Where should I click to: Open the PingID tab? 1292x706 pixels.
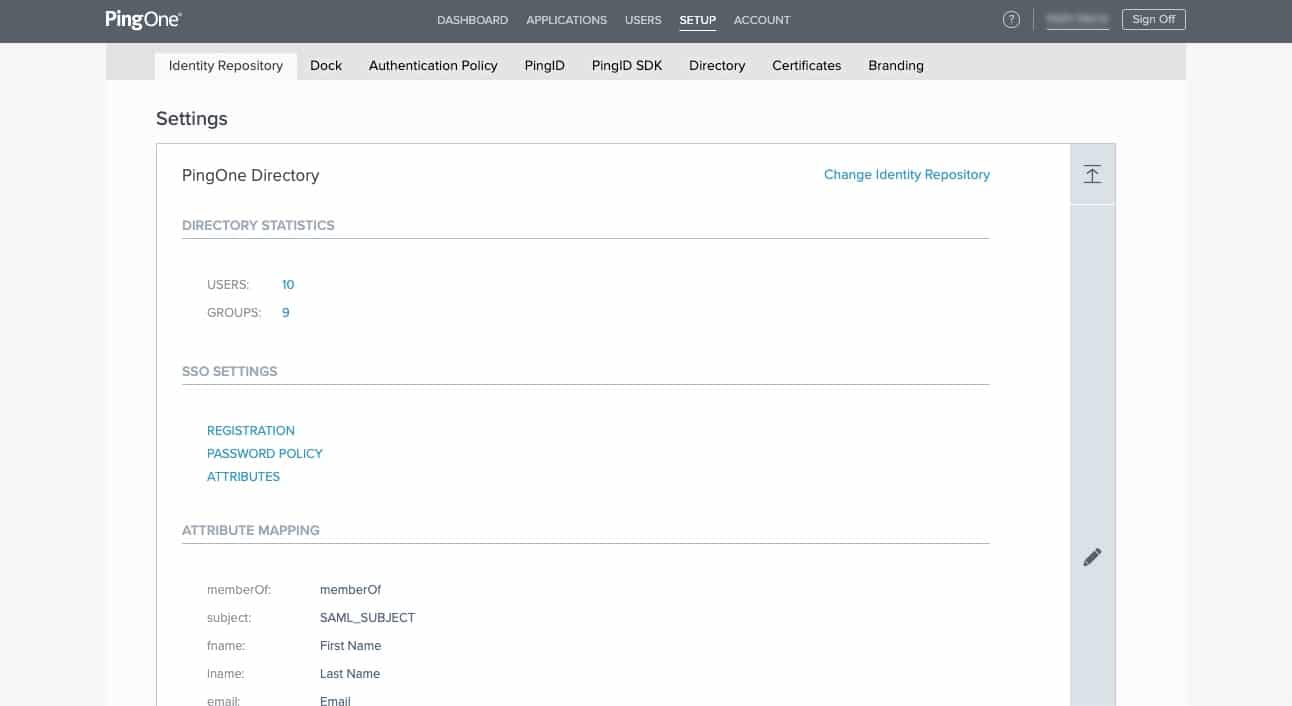point(544,66)
